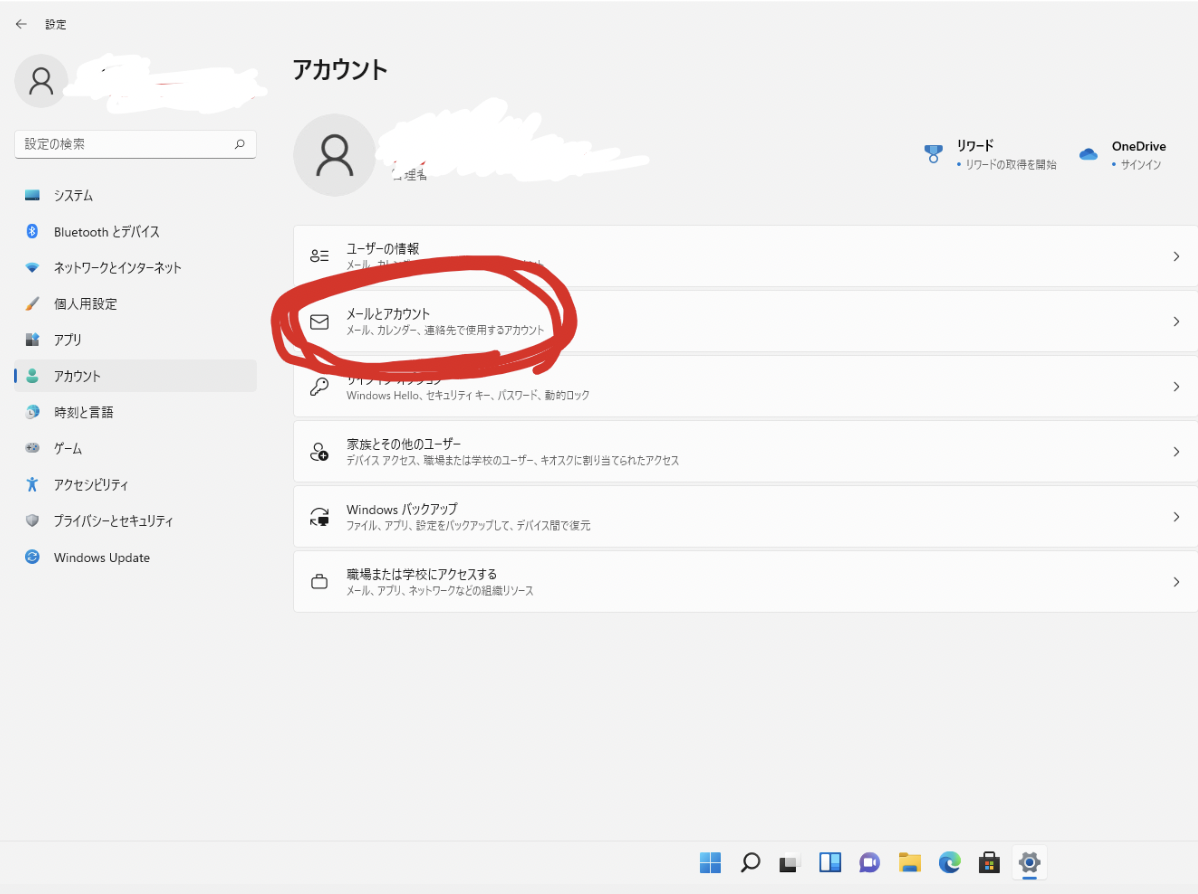Click the game controller icon
Screen dimensions: 1198x894
[x=32, y=448]
